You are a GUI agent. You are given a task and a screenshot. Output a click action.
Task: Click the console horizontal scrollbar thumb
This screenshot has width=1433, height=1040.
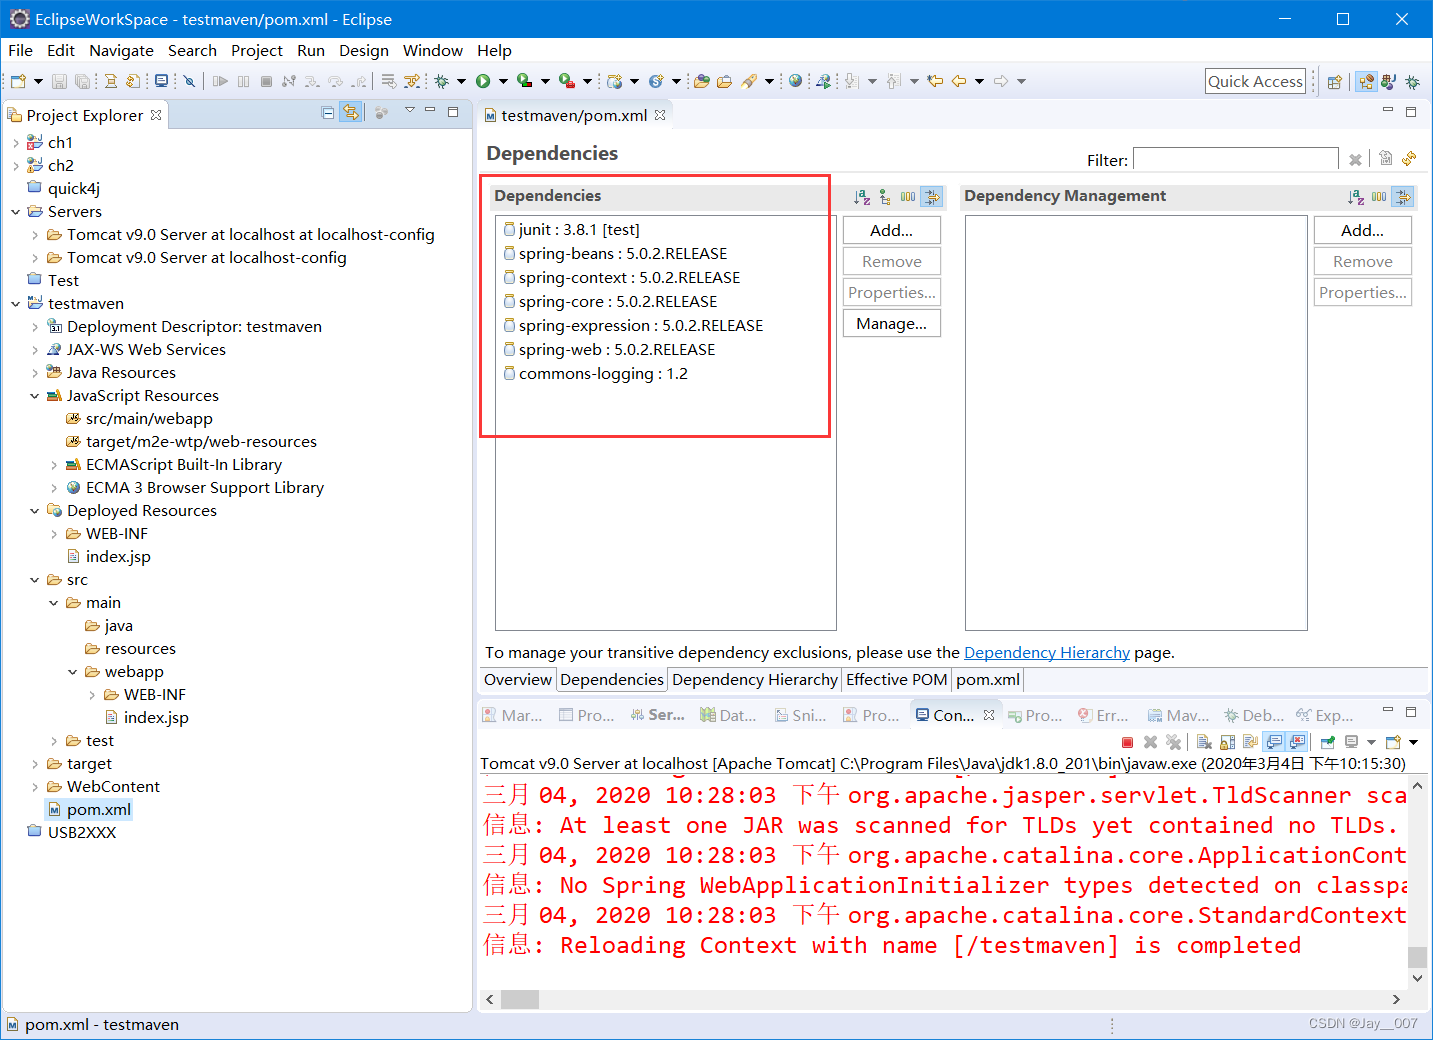click(x=520, y=999)
